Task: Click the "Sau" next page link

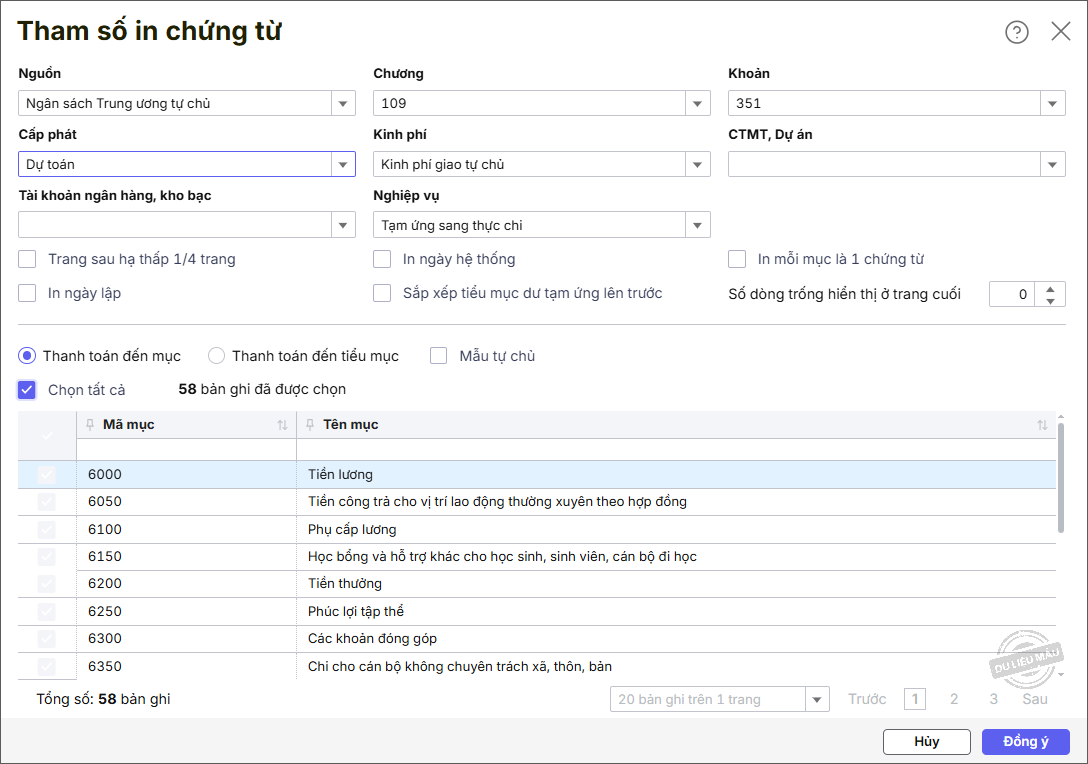Action: coord(1035,699)
